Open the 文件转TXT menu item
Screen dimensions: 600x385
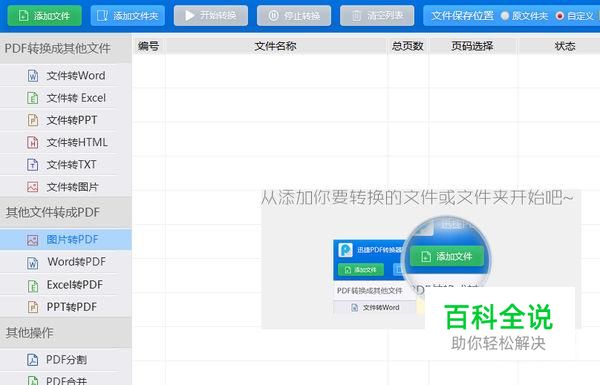coord(66,165)
